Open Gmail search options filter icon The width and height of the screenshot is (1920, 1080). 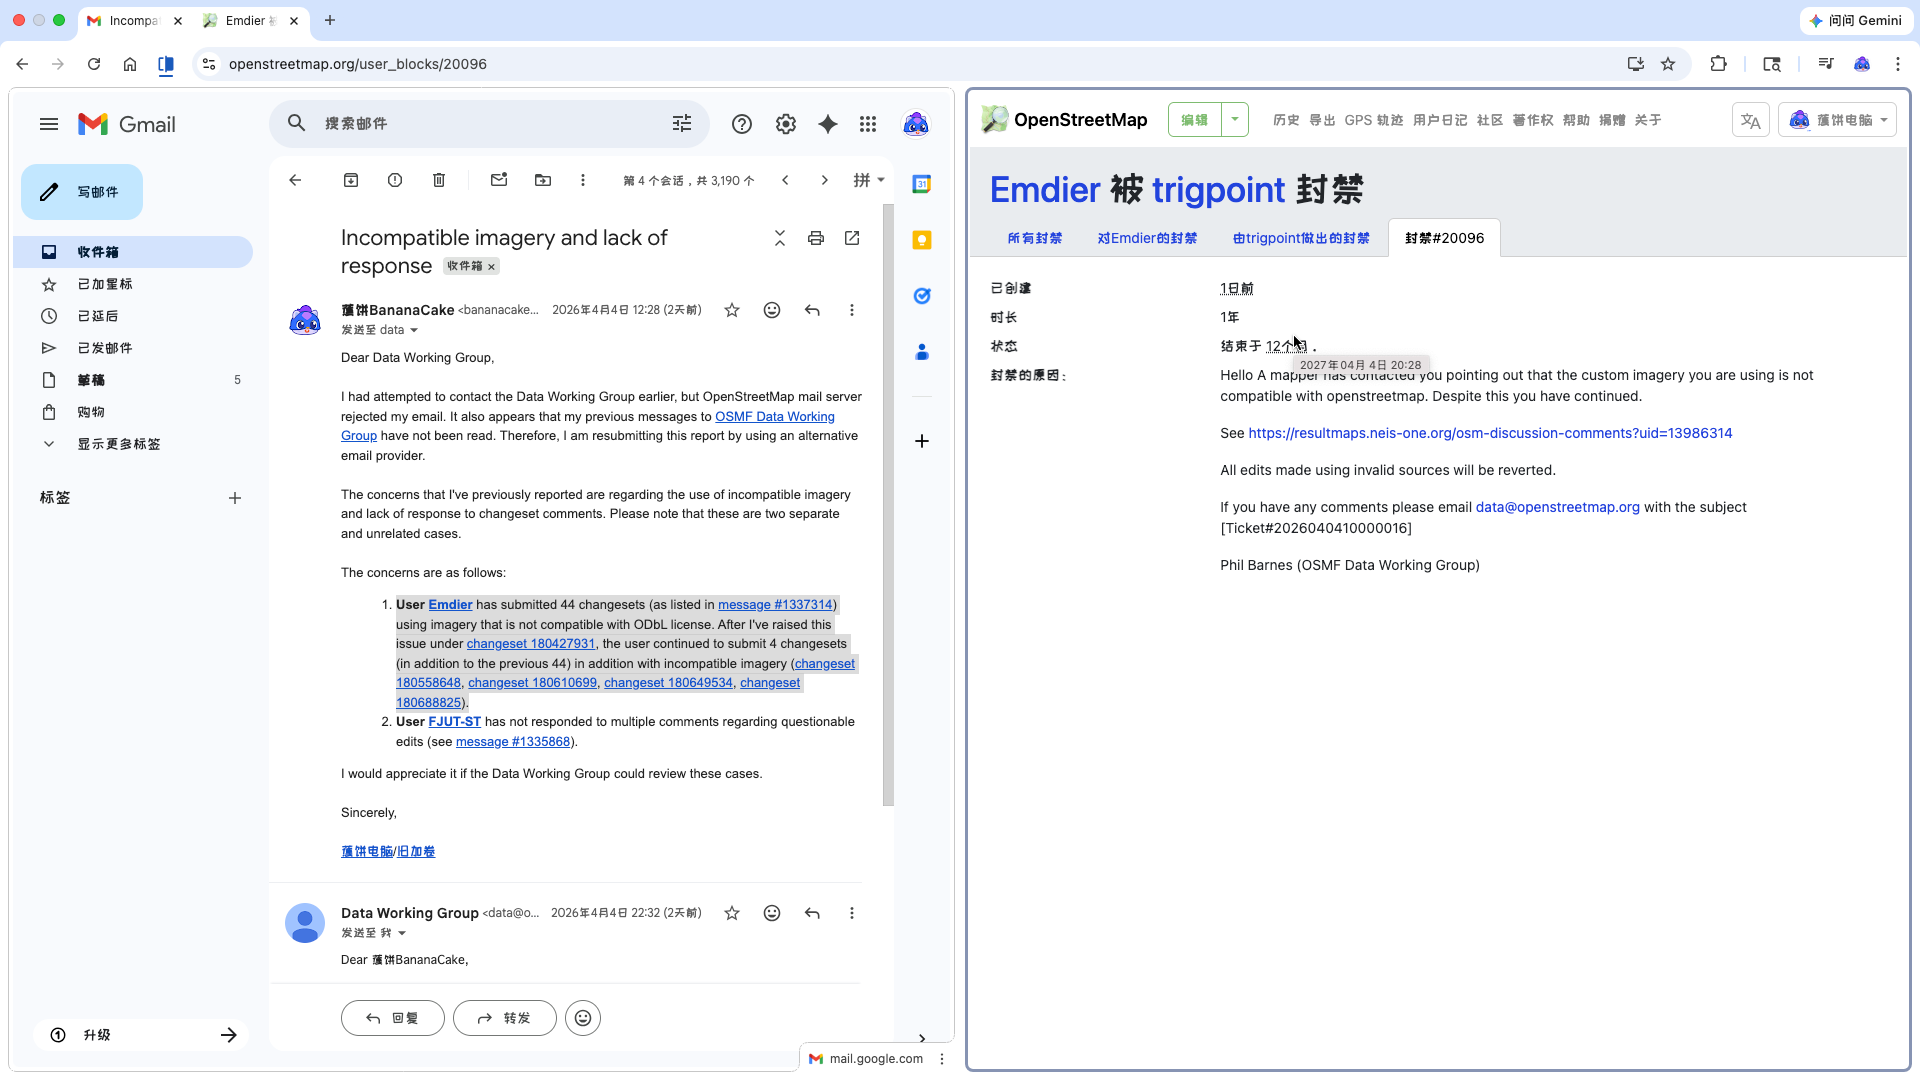pos(682,123)
